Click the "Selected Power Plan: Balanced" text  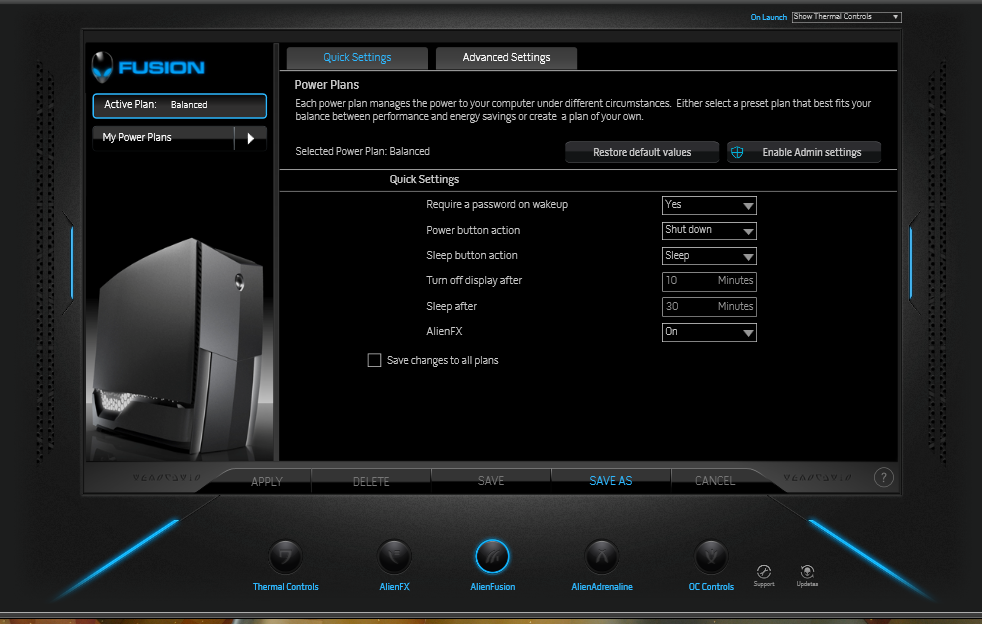click(x=363, y=151)
